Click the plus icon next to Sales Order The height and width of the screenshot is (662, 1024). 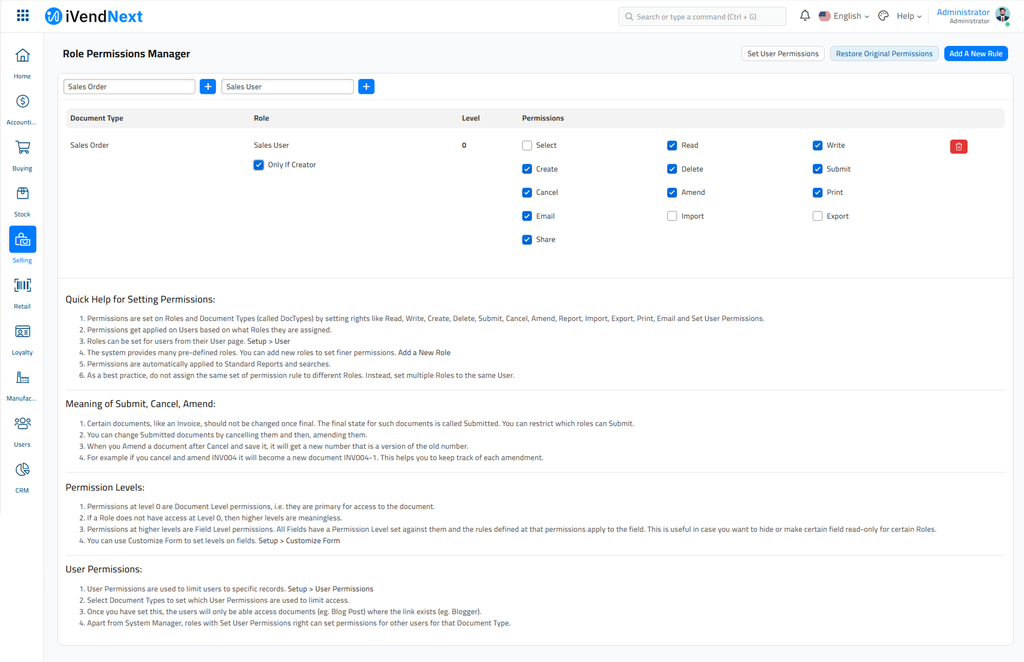(207, 86)
